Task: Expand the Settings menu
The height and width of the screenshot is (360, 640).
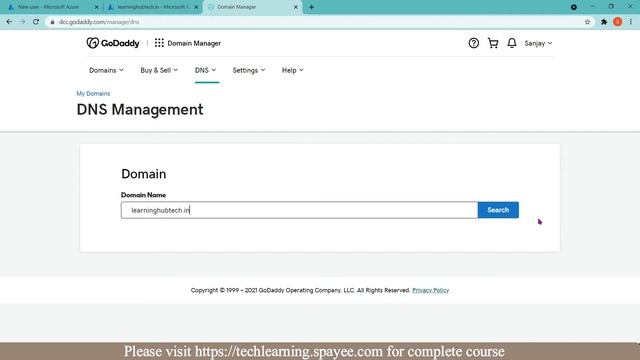Action: (249, 70)
